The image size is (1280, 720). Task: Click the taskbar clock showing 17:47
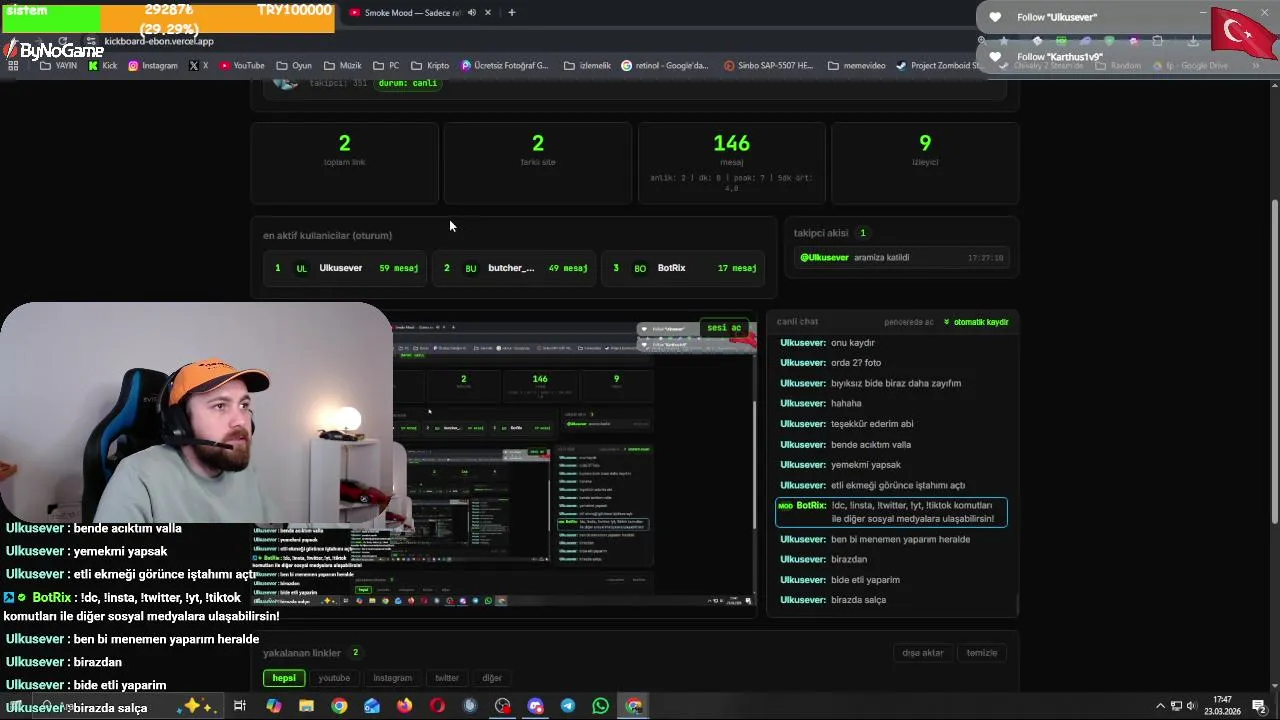pyautogui.click(x=1222, y=706)
